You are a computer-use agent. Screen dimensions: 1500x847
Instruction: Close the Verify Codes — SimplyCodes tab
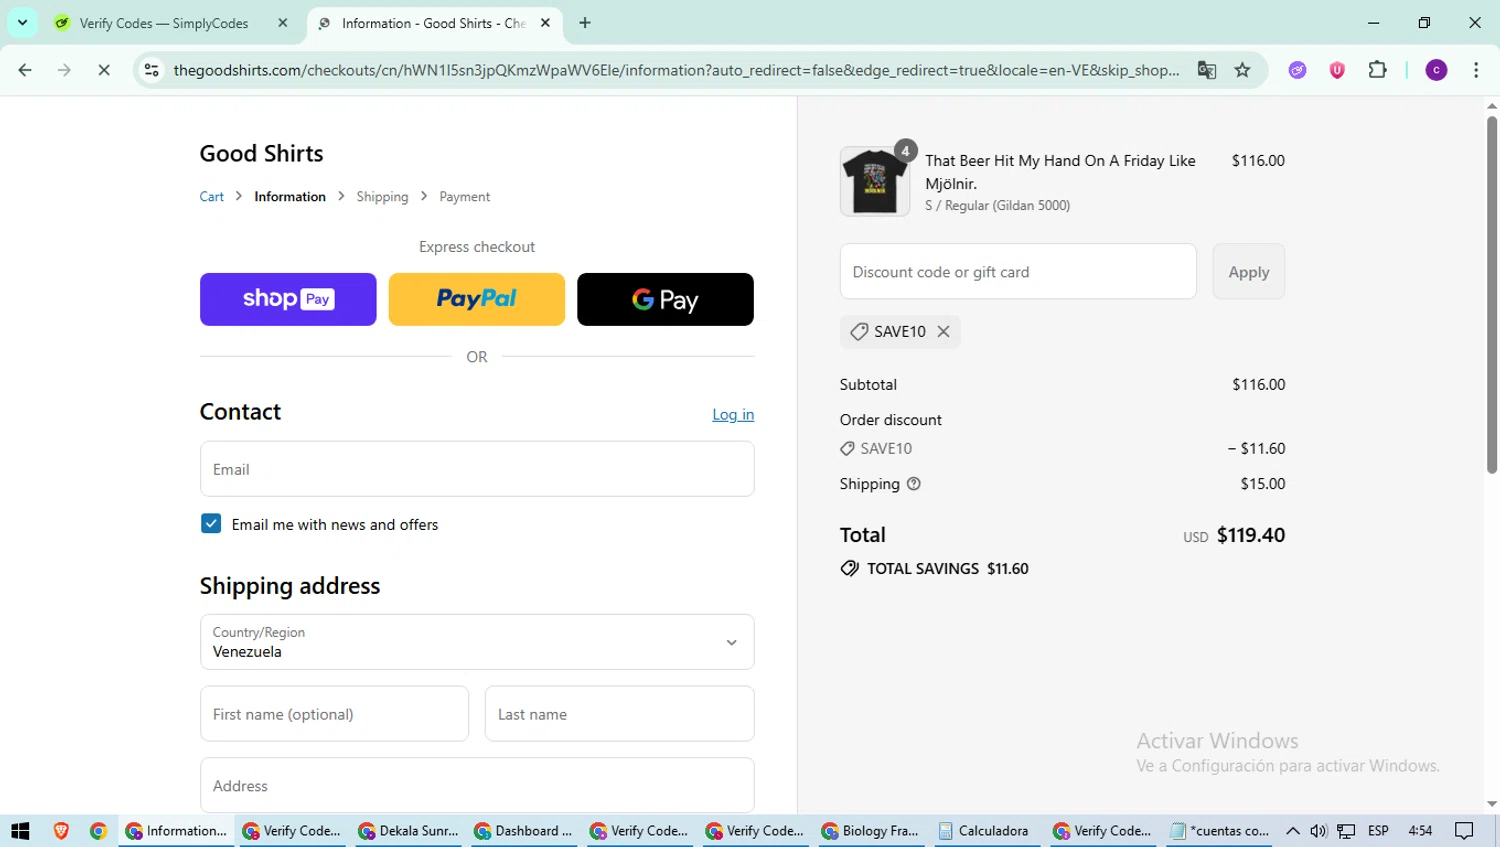(x=283, y=23)
